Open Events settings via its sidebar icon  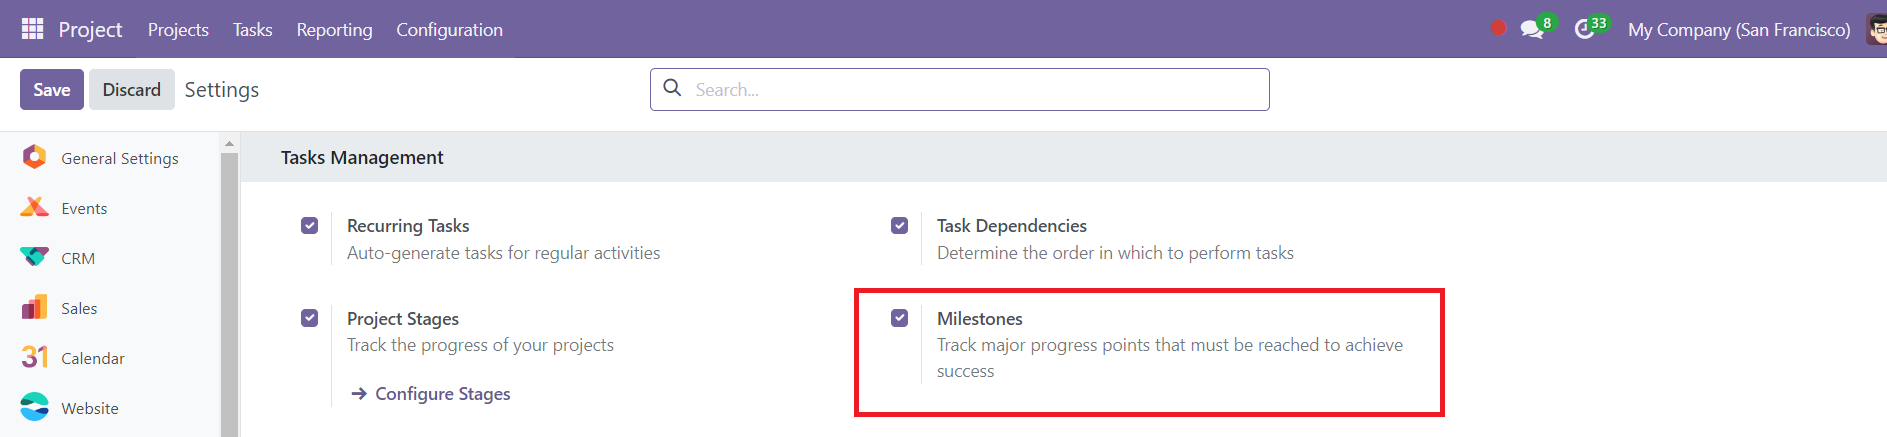click(34, 207)
